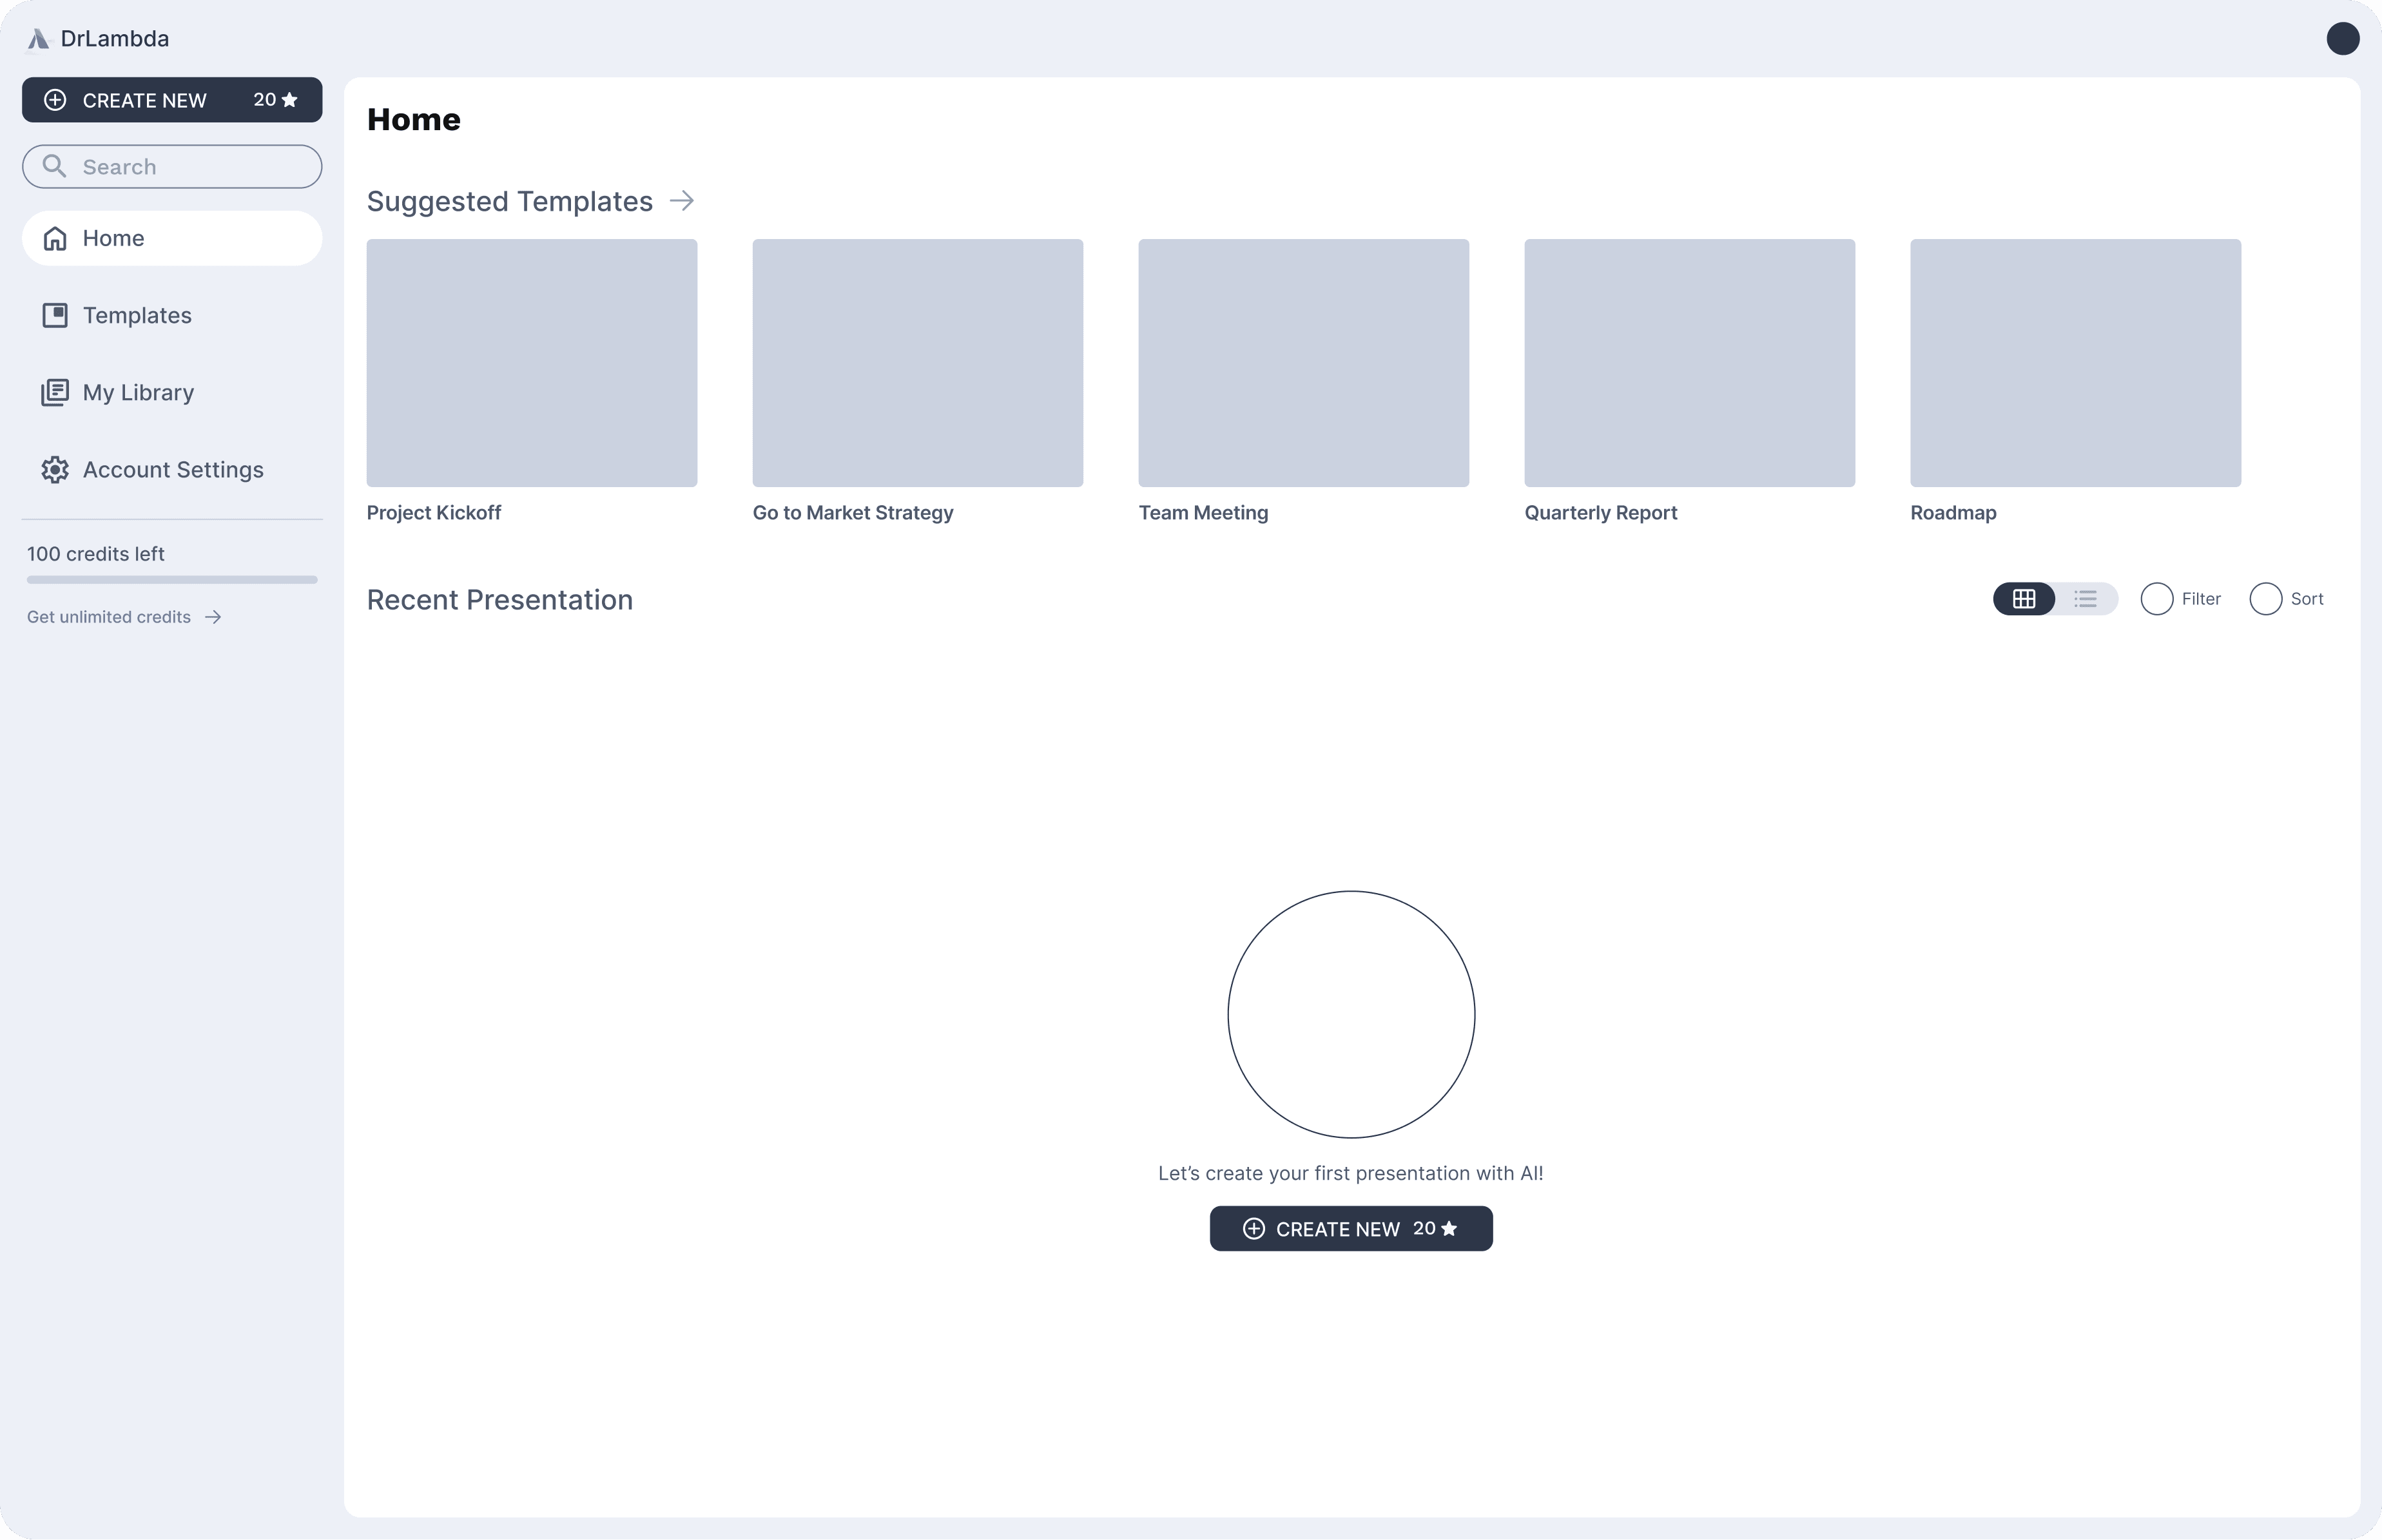Open Project Kickoff template thumbnail
The image size is (2382, 1540).
[531, 363]
